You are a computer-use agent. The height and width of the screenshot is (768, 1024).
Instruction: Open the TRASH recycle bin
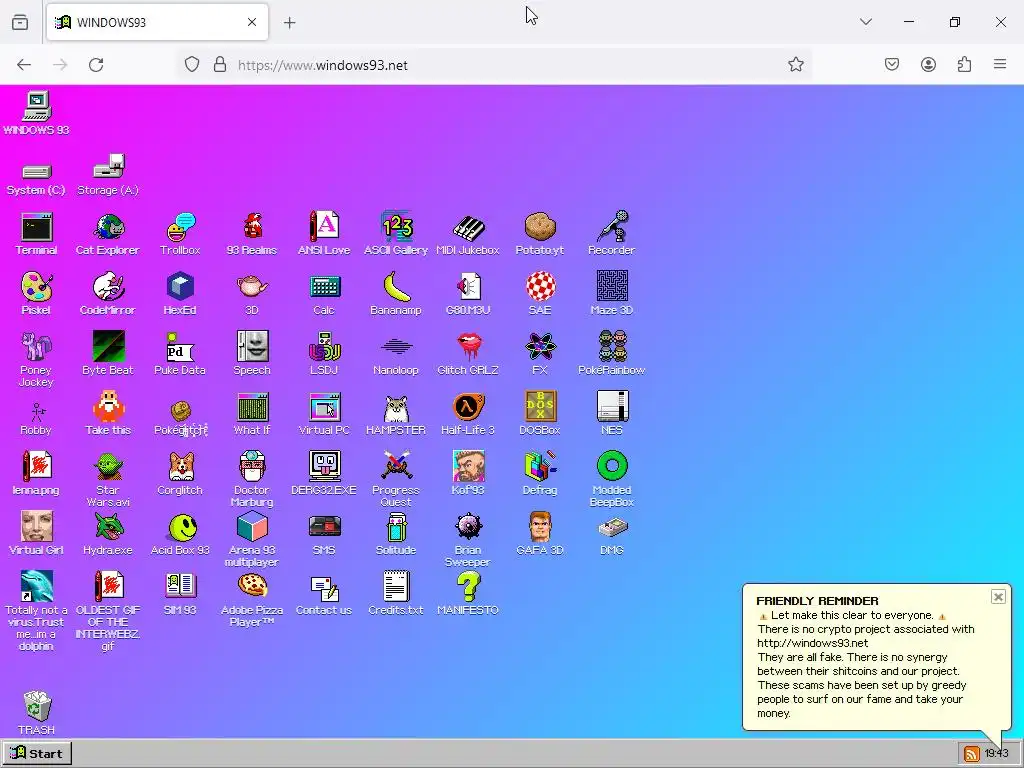[x=37, y=707]
